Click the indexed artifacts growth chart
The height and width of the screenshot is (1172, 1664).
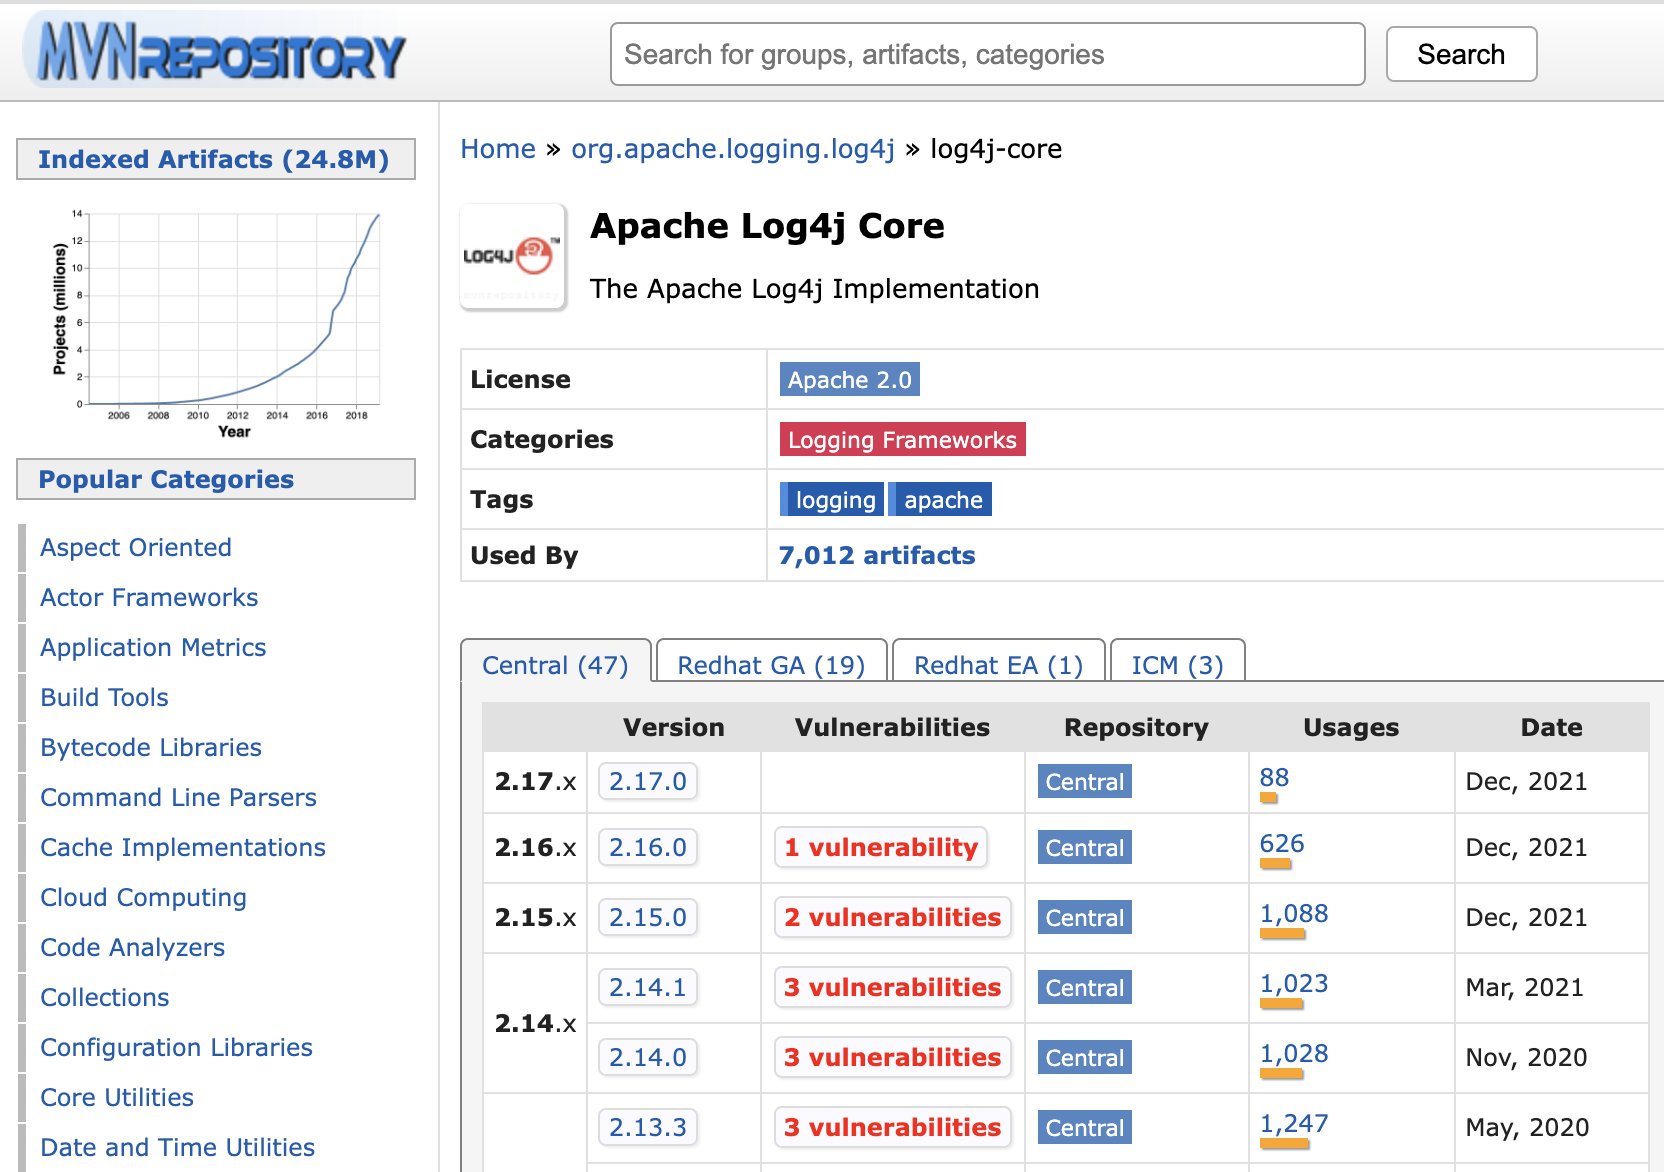coord(216,323)
